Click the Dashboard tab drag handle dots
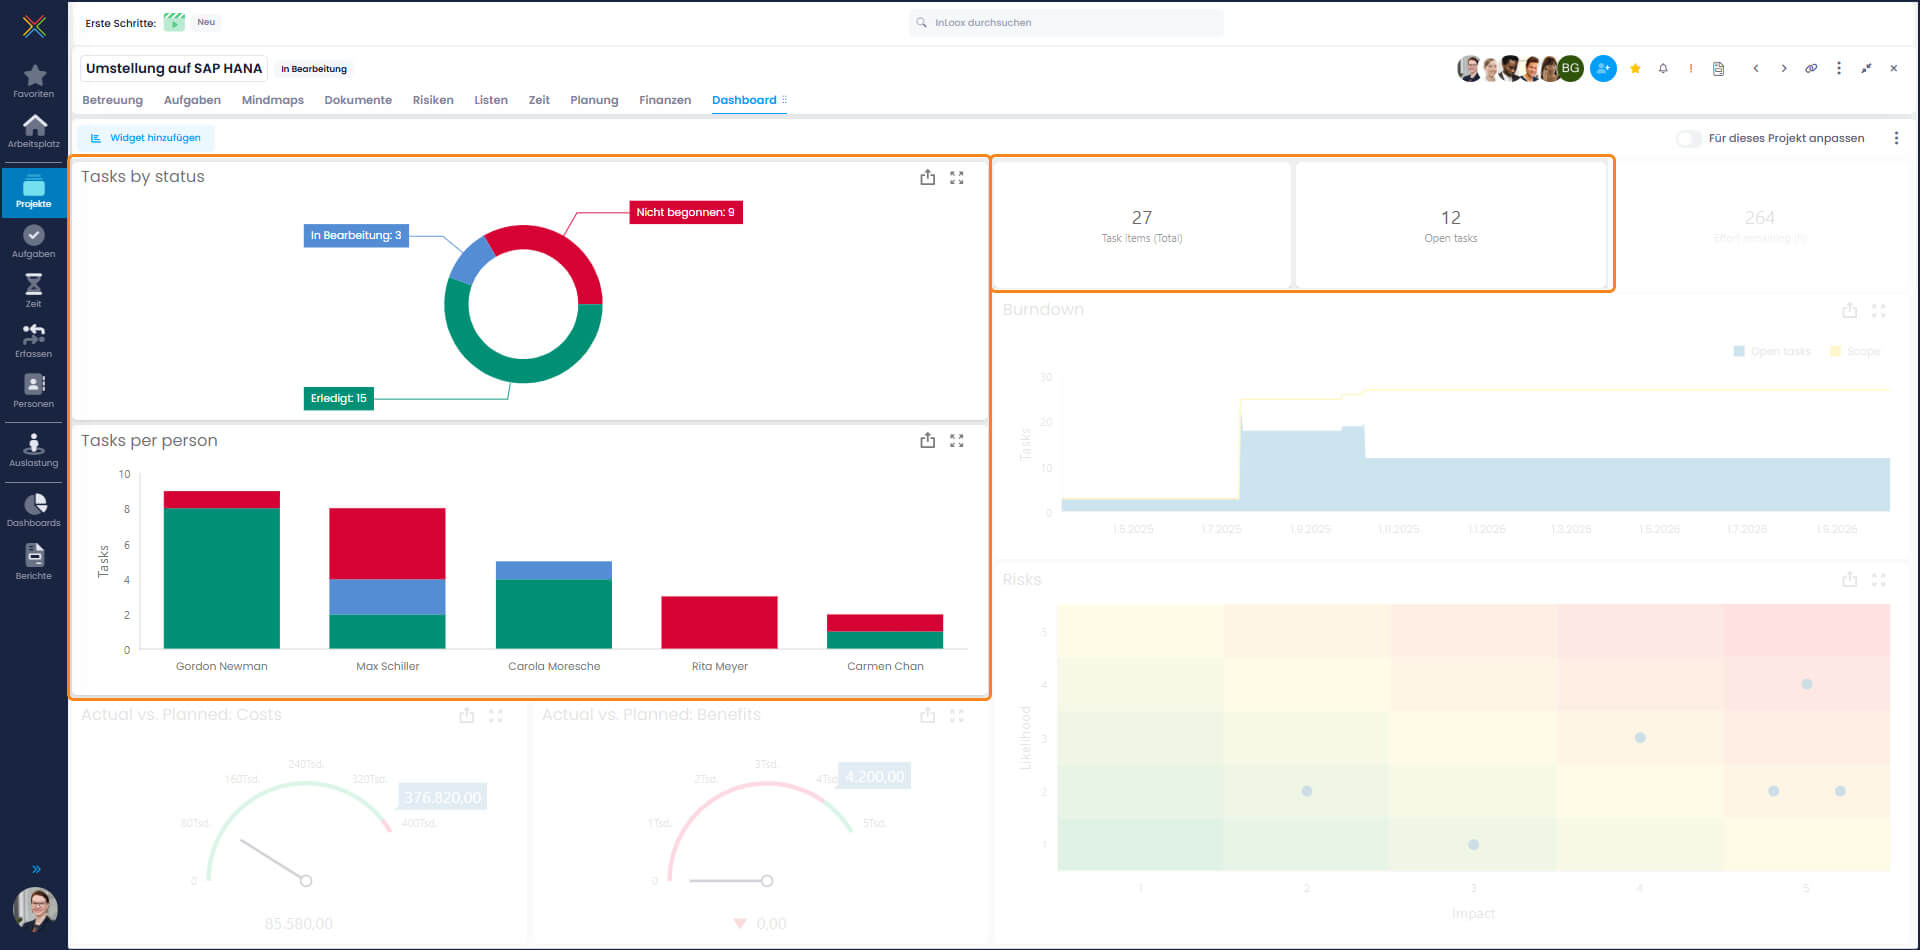 click(x=784, y=100)
